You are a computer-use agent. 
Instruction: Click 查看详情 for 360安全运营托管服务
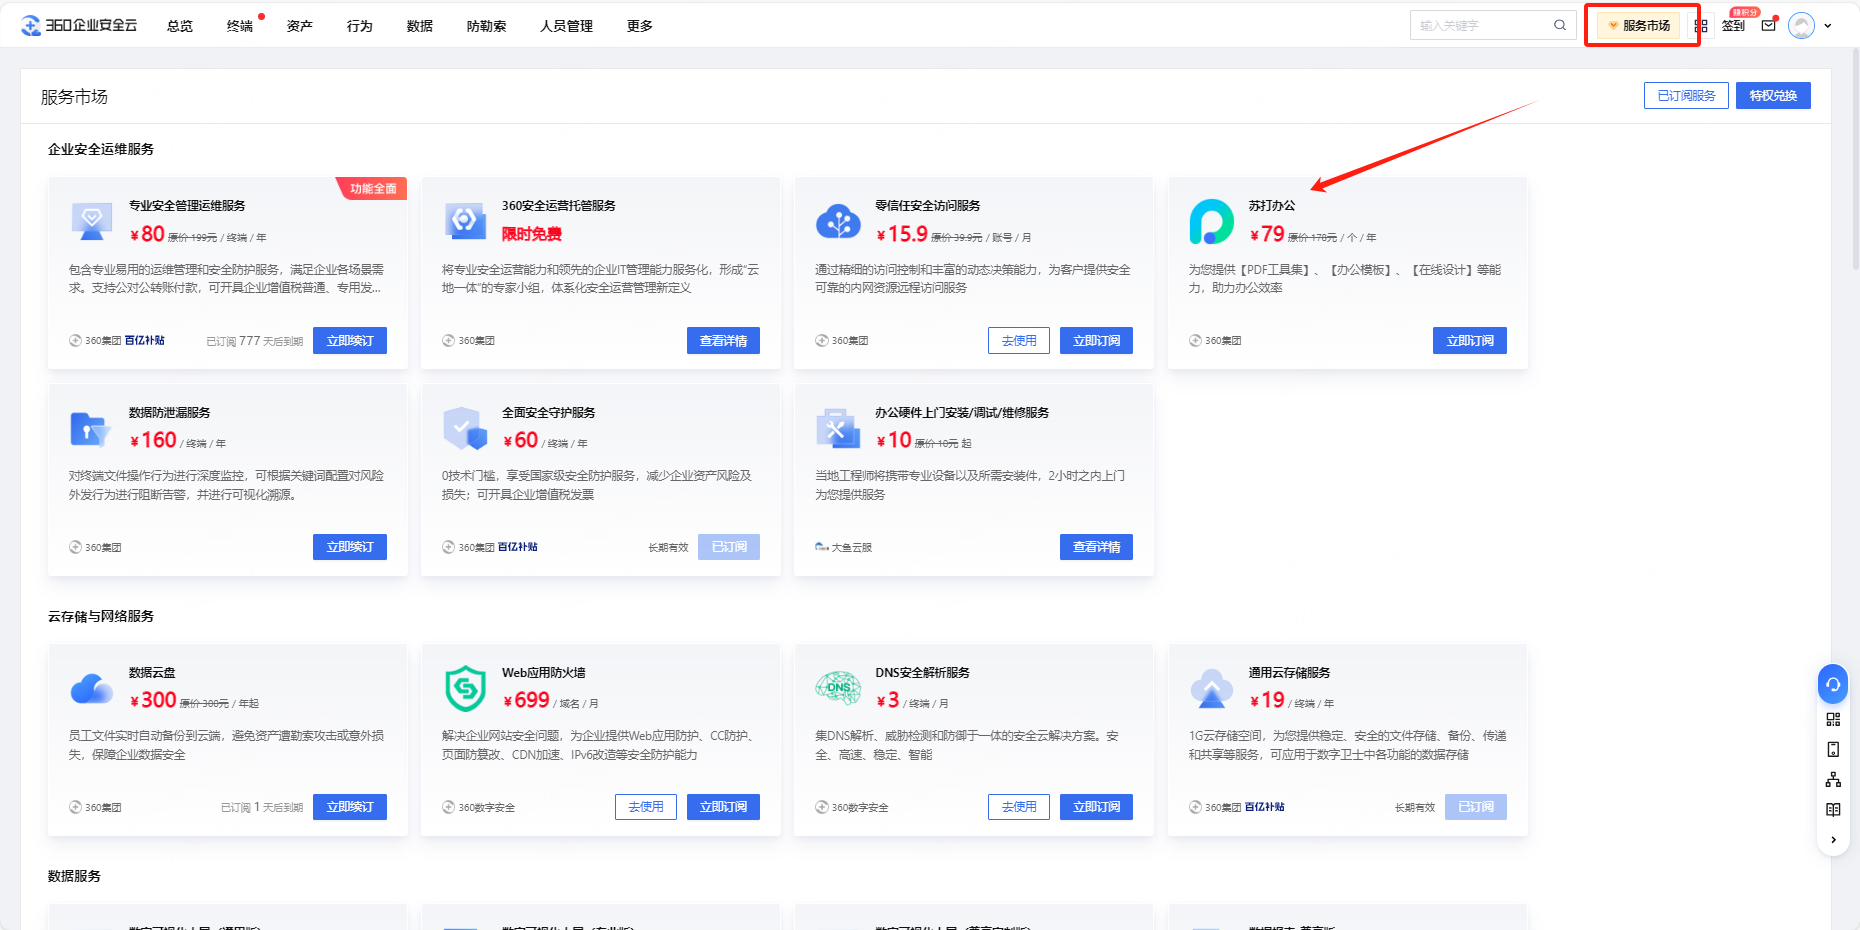[723, 340]
